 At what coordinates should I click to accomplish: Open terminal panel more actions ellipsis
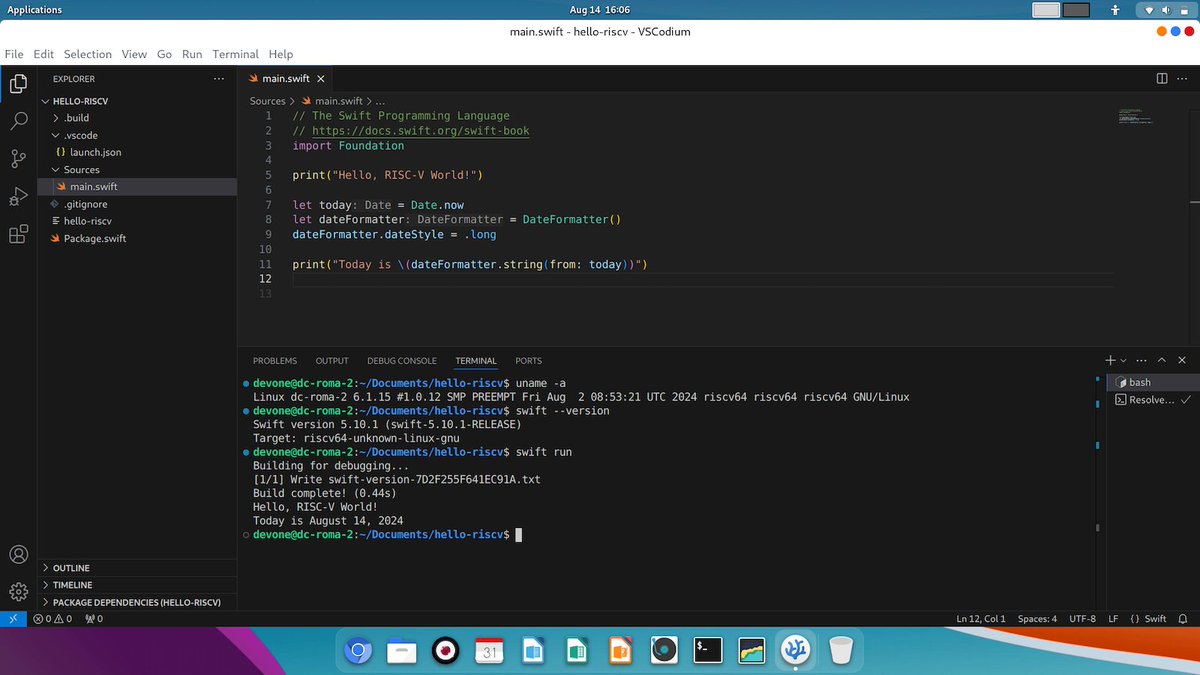(1142, 360)
